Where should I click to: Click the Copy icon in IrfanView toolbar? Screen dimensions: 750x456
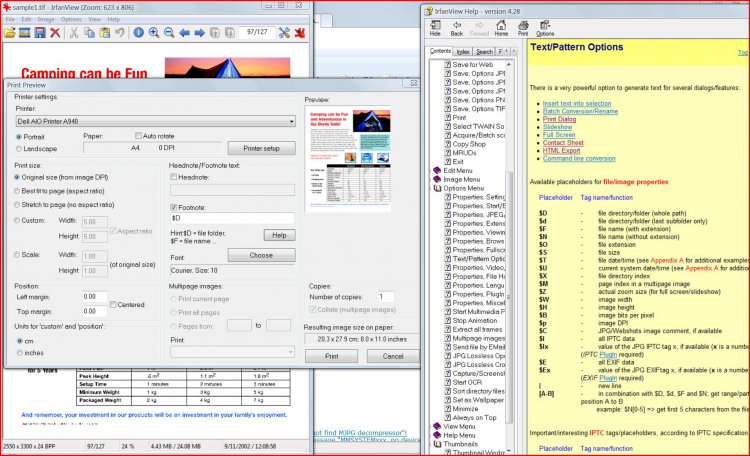(x=89, y=33)
